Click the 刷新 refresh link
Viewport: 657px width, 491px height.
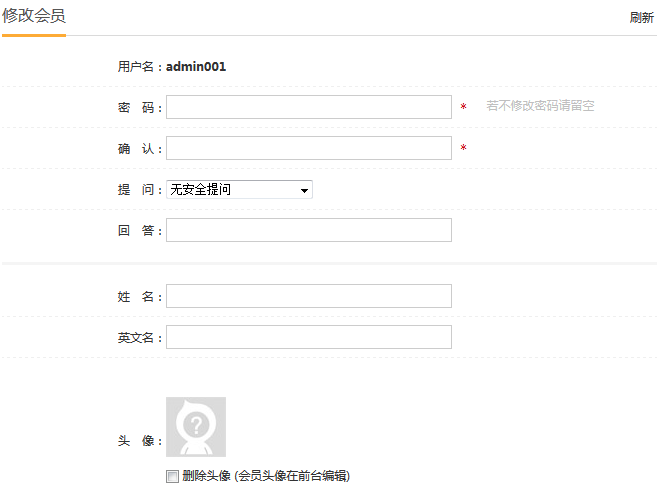(641, 18)
